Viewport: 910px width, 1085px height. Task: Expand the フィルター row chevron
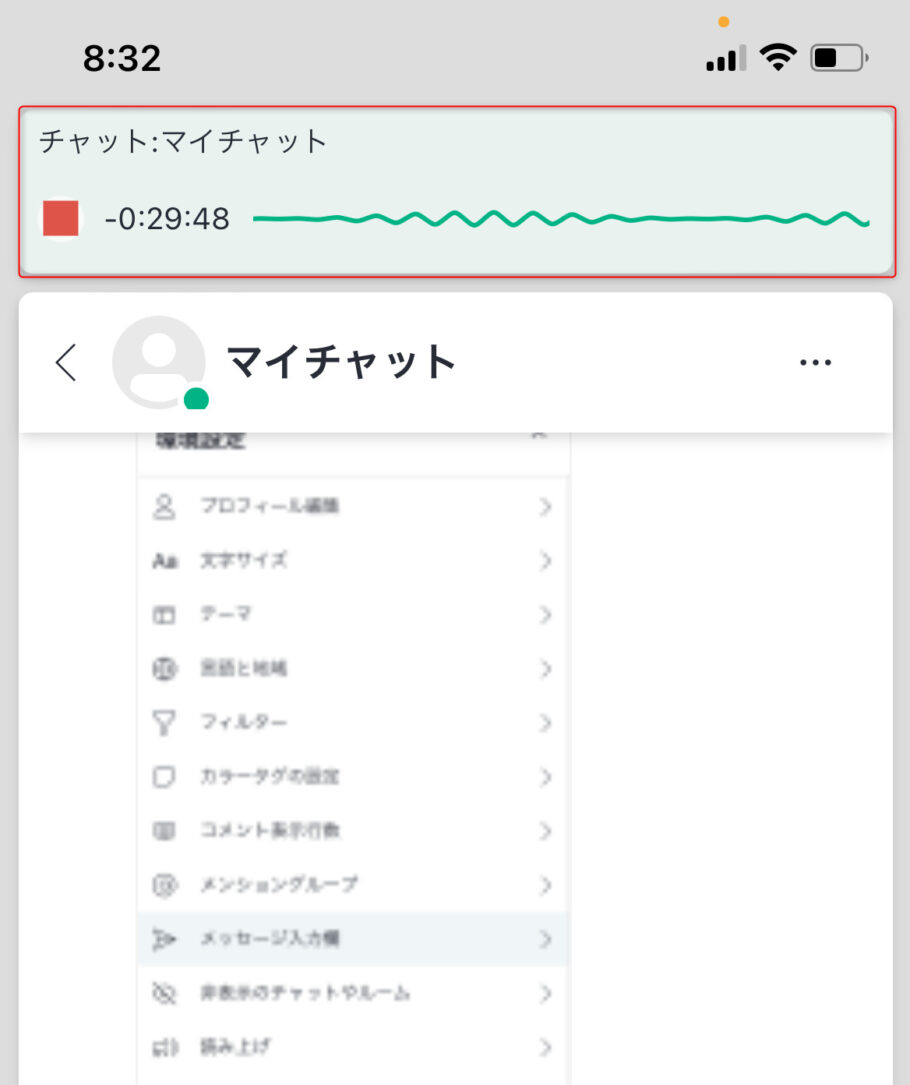[545, 723]
